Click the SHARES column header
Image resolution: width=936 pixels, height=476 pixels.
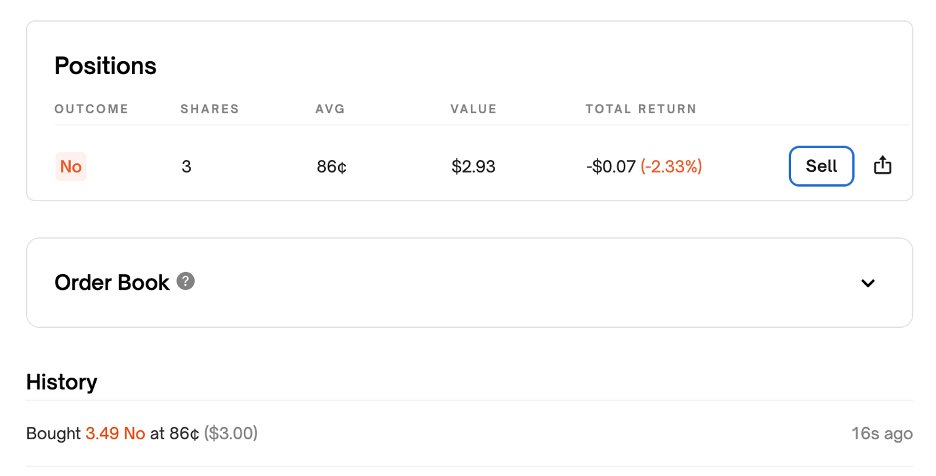point(209,109)
